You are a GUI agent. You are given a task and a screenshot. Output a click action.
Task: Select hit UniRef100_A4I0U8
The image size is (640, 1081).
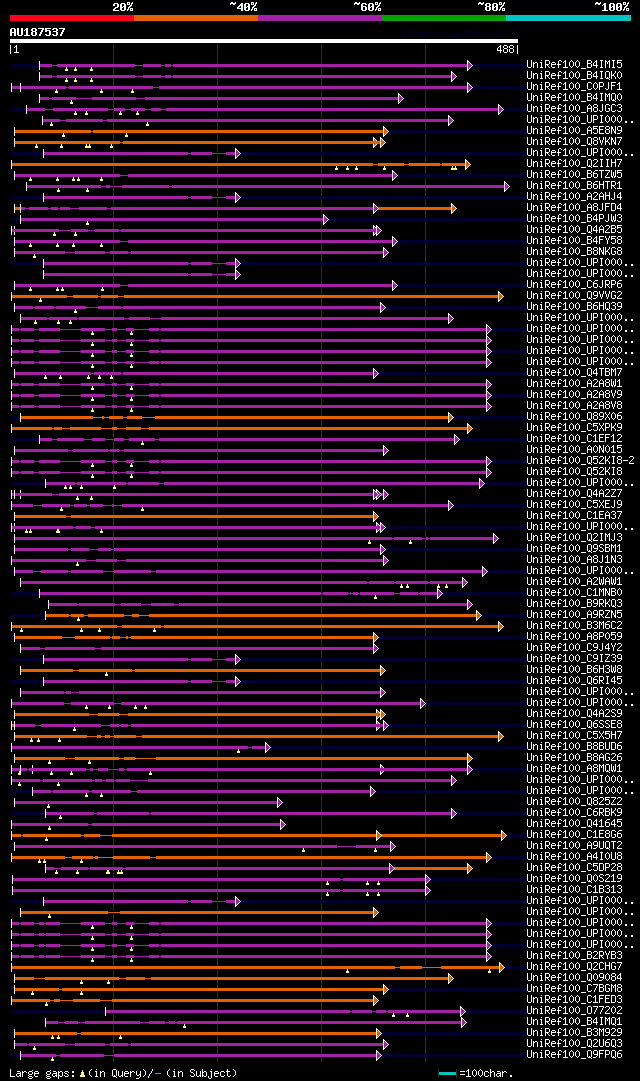click(574, 858)
